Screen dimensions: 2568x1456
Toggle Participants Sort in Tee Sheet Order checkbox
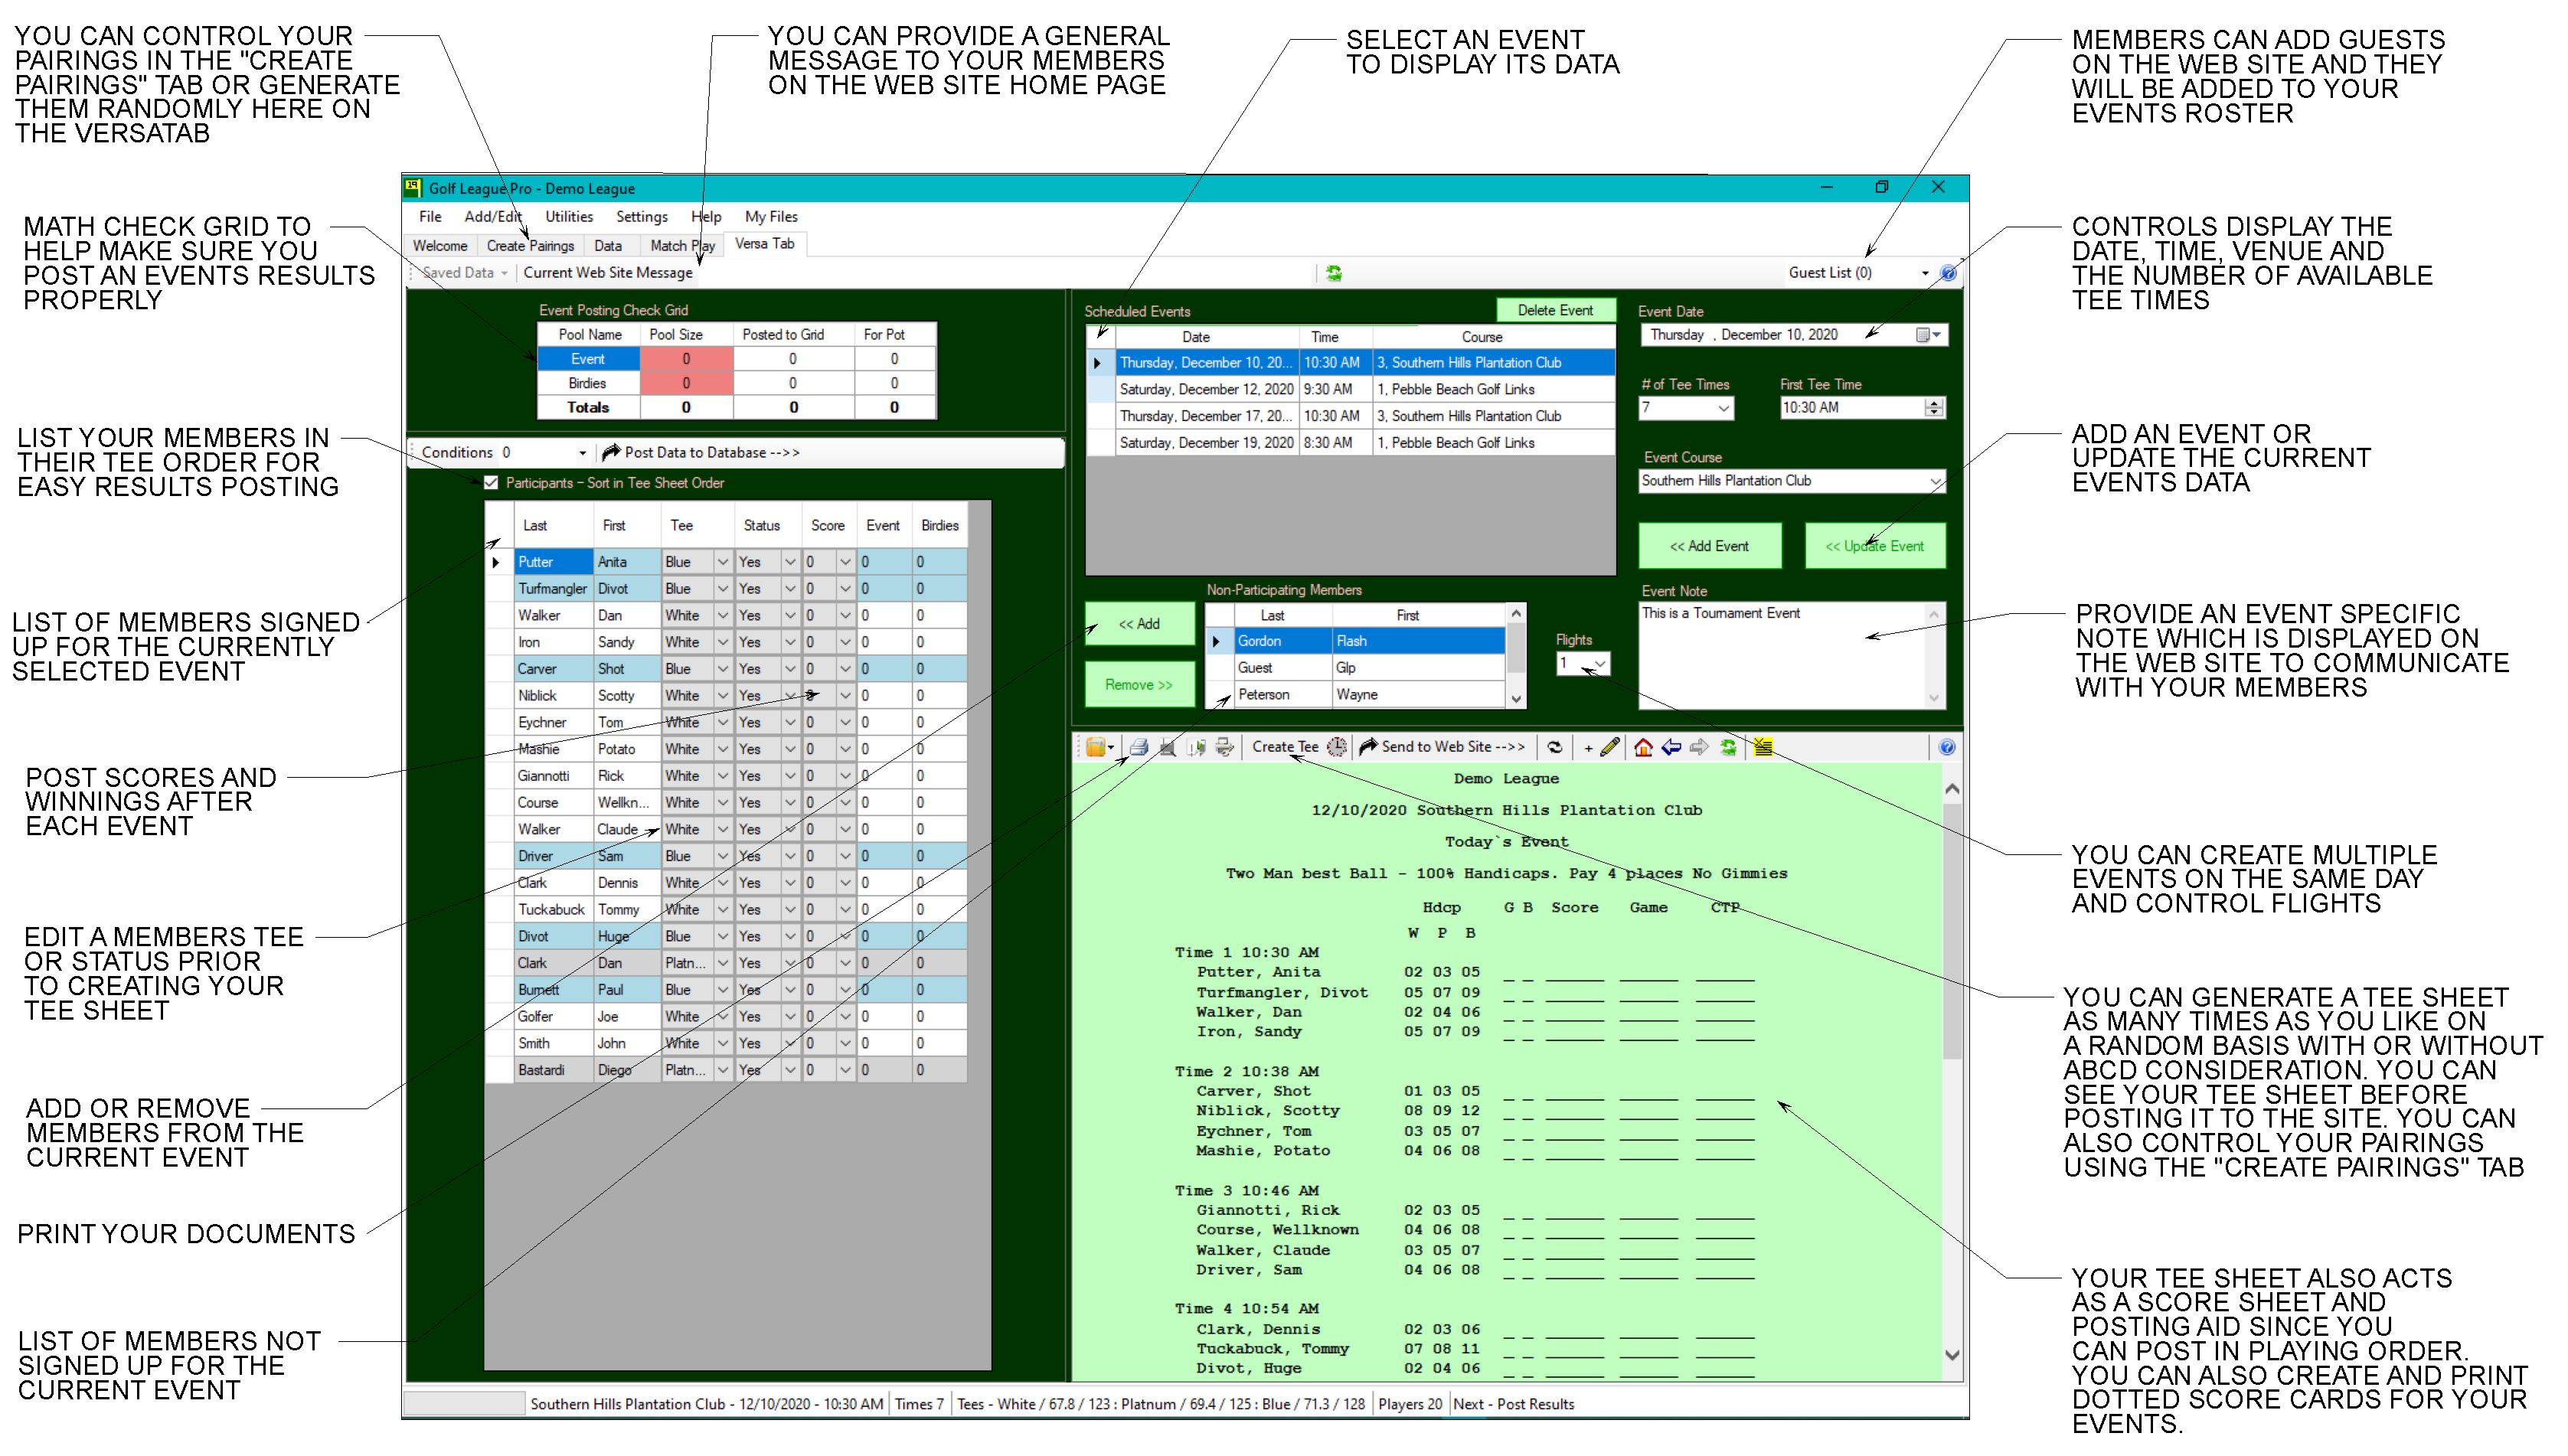[491, 483]
